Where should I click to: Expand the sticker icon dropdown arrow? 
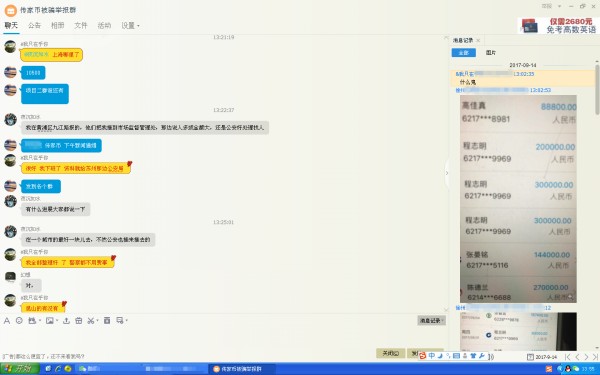(x=40, y=321)
